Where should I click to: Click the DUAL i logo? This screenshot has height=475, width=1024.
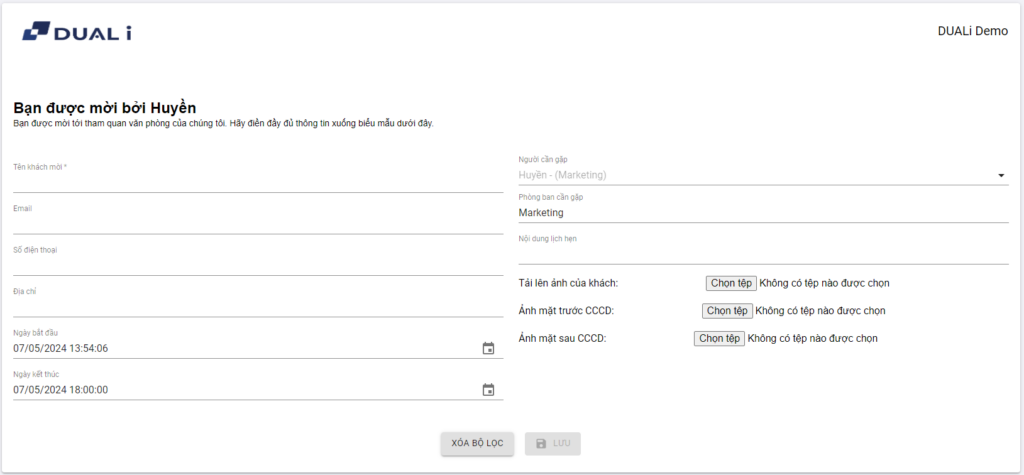(76, 33)
